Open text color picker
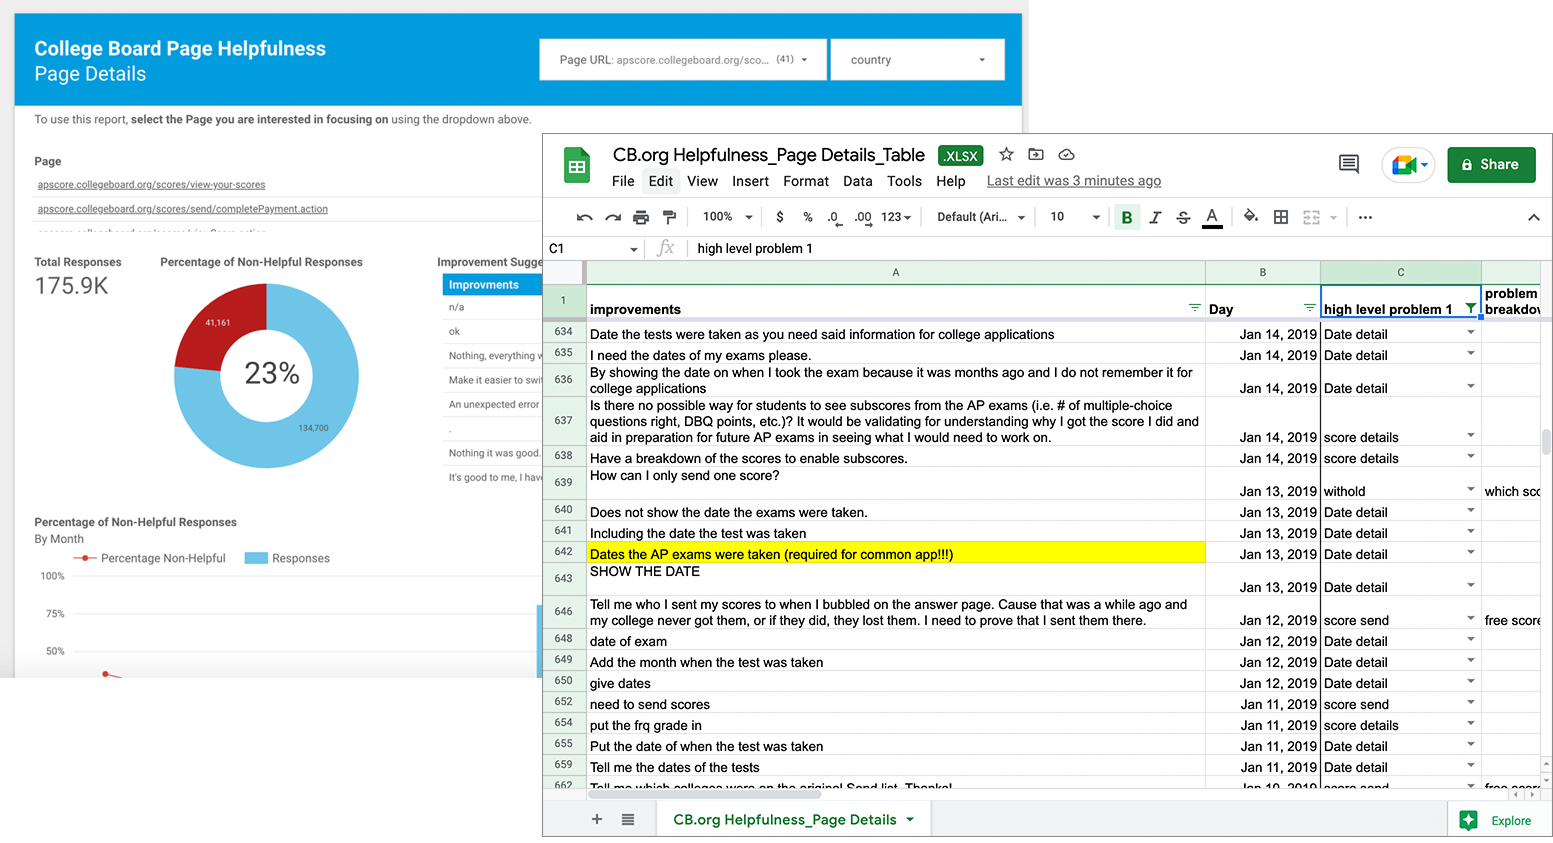This screenshot has width=1553, height=843. tap(1212, 217)
